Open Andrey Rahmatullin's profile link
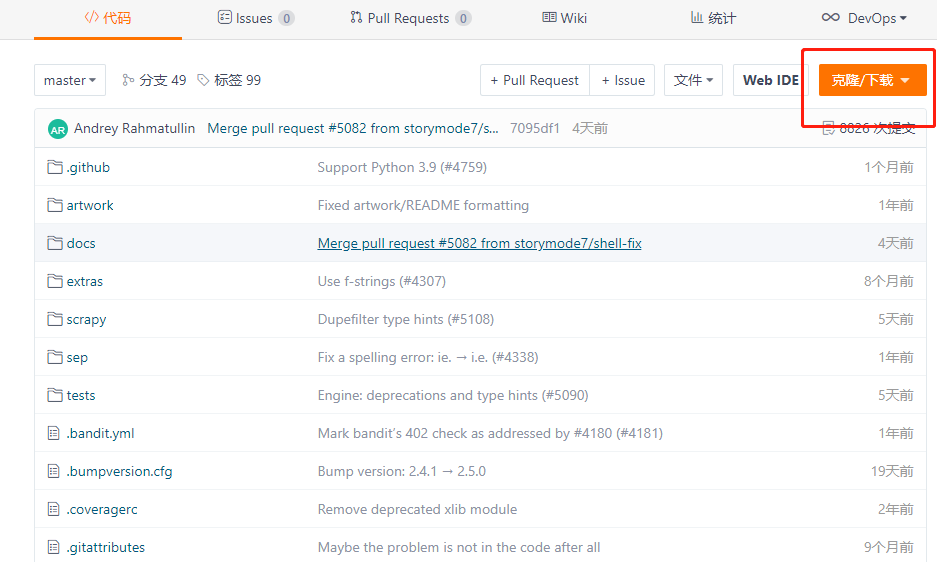The height and width of the screenshot is (562, 937). [x=134, y=129]
